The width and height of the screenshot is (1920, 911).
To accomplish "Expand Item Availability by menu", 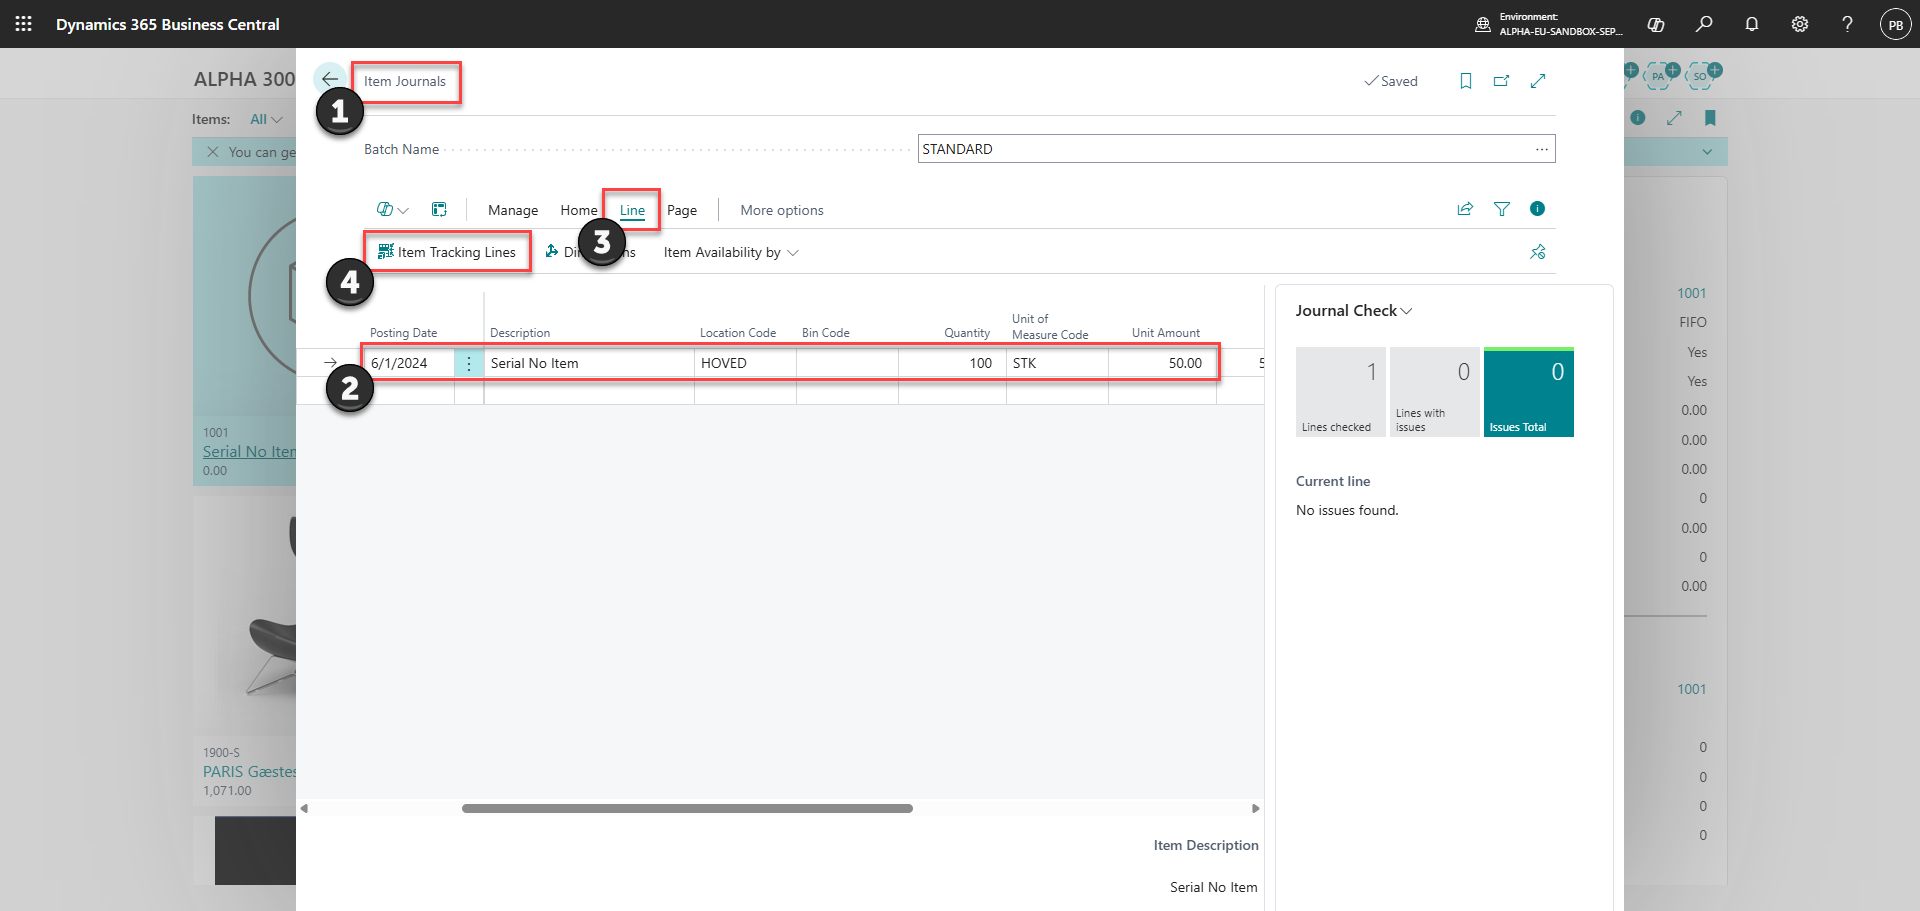I will click(731, 252).
